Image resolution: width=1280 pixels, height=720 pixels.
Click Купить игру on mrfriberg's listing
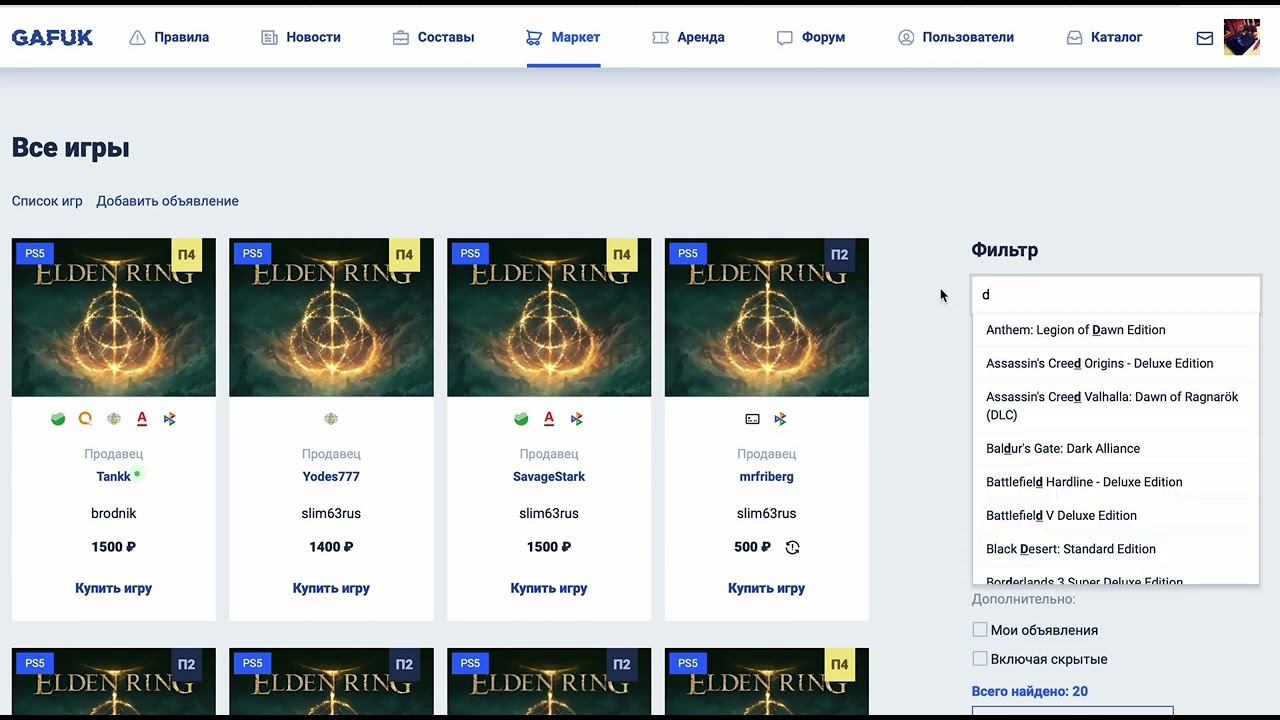[x=767, y=588]
